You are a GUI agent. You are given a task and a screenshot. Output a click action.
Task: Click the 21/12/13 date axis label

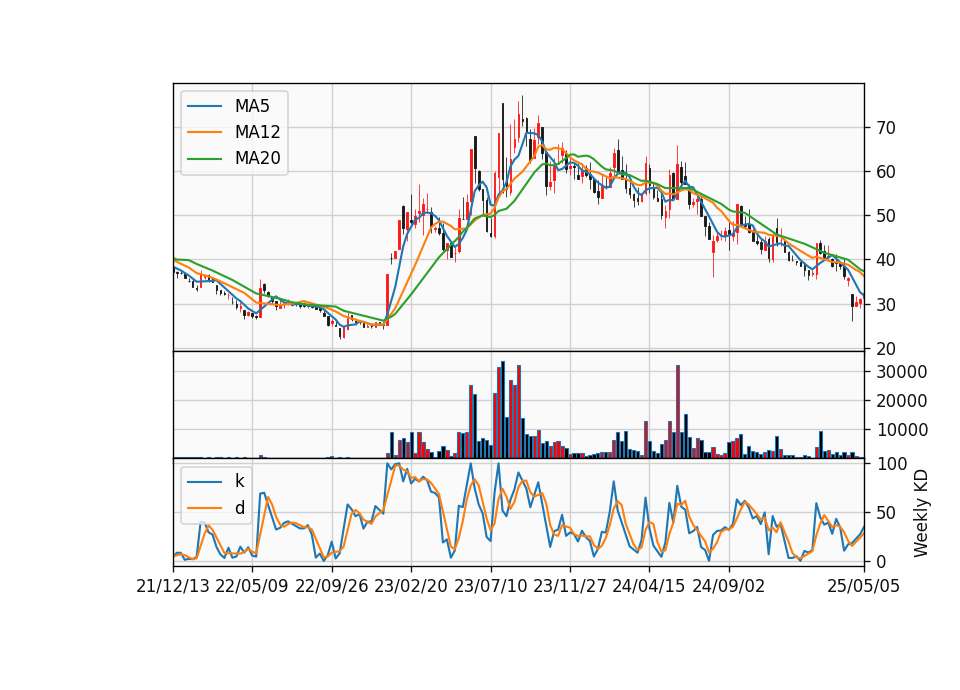tap(173, 586)
